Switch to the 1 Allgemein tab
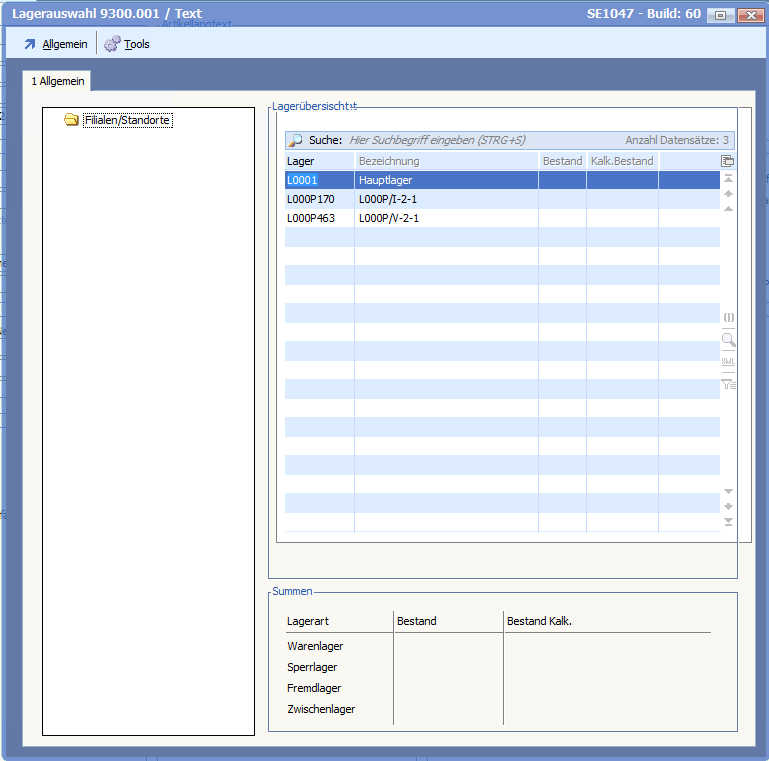The image size is (769, 761). (x=58, y=81)
